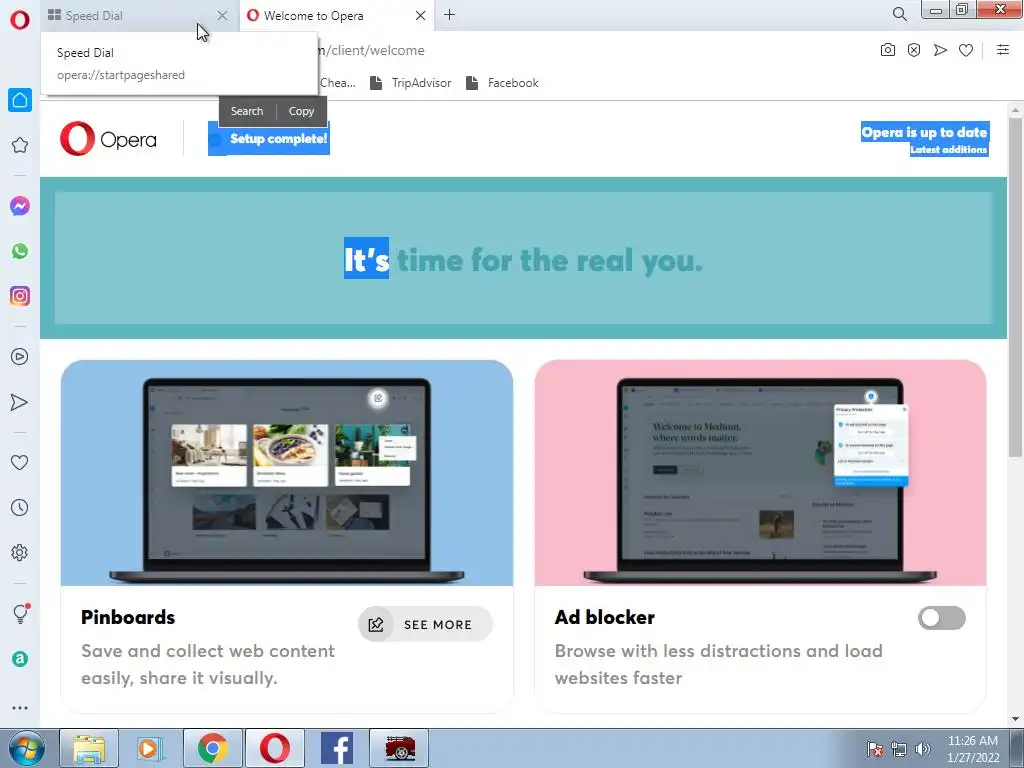
Task: Open Windows Explorer from taskbar
Action: tap(89, 748)
